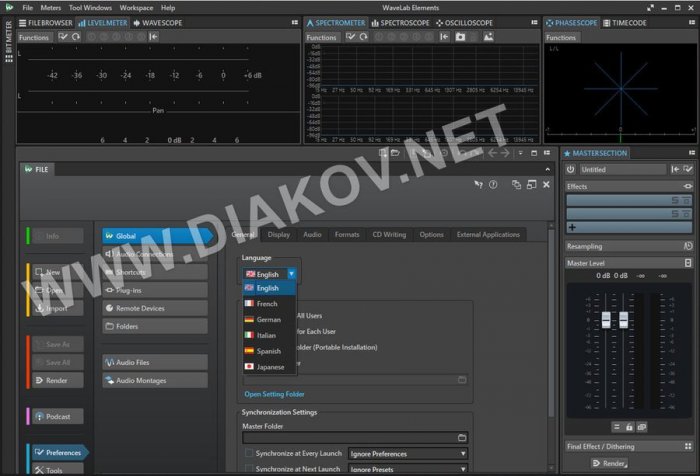Switch to the Wavescope tab
The height and width of the screenshot is (476, 700).
click(158, 23)
